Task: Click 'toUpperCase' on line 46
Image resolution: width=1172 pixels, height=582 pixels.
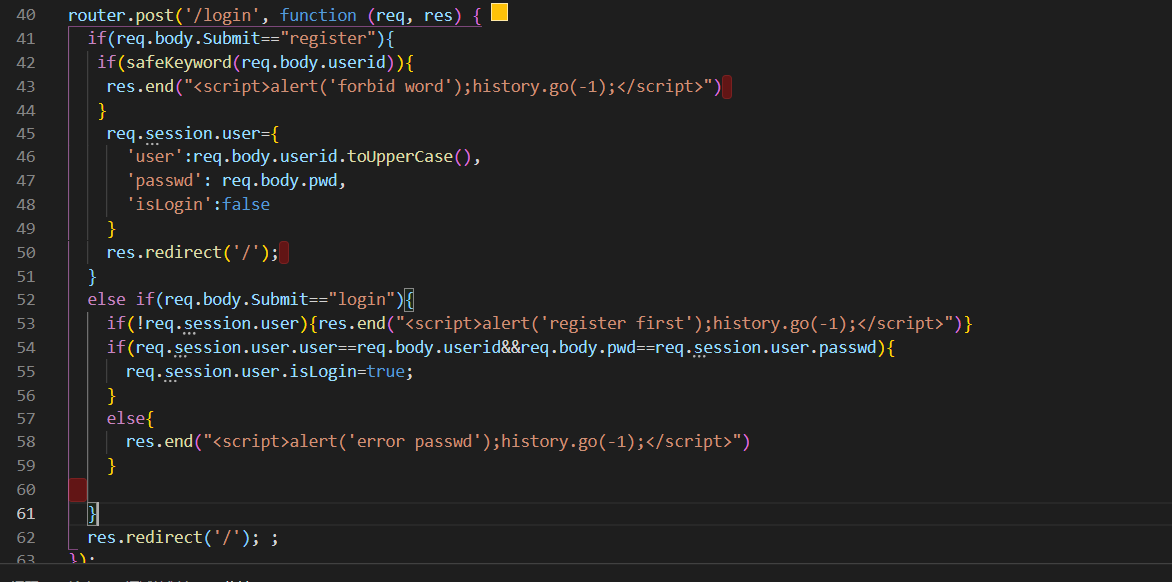Action: pos(402,157)
